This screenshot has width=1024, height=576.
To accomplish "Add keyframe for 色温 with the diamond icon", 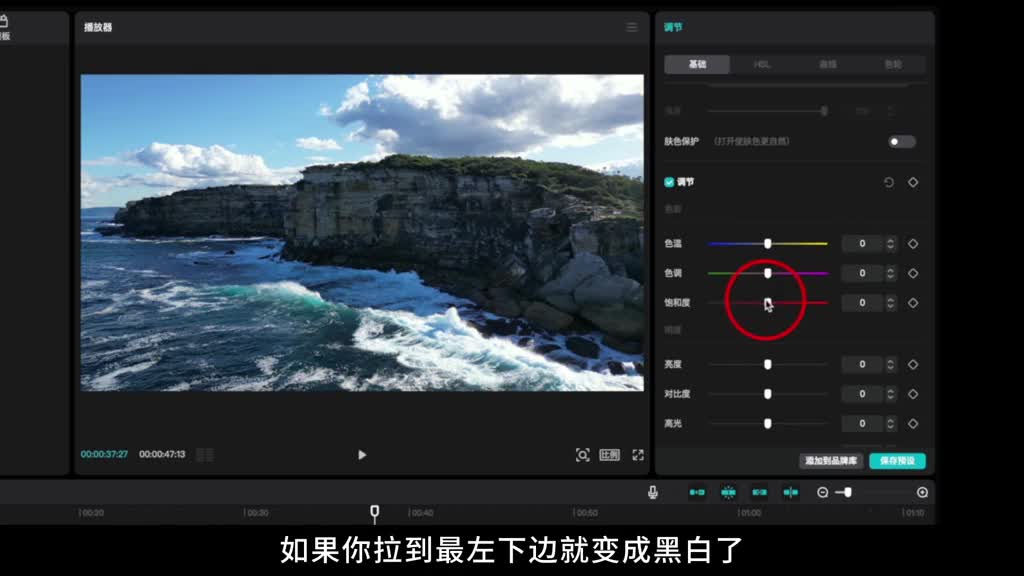I will [x=913, y=244].
